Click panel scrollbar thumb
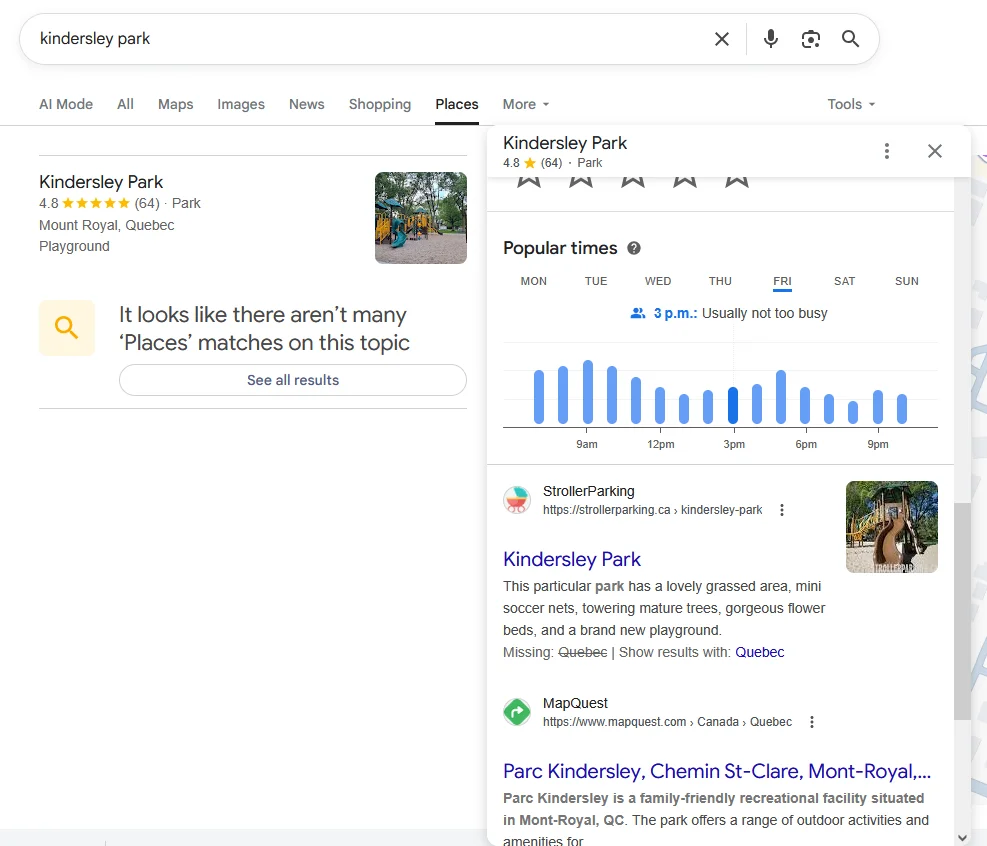987x846 pixels. click(962, 611)
